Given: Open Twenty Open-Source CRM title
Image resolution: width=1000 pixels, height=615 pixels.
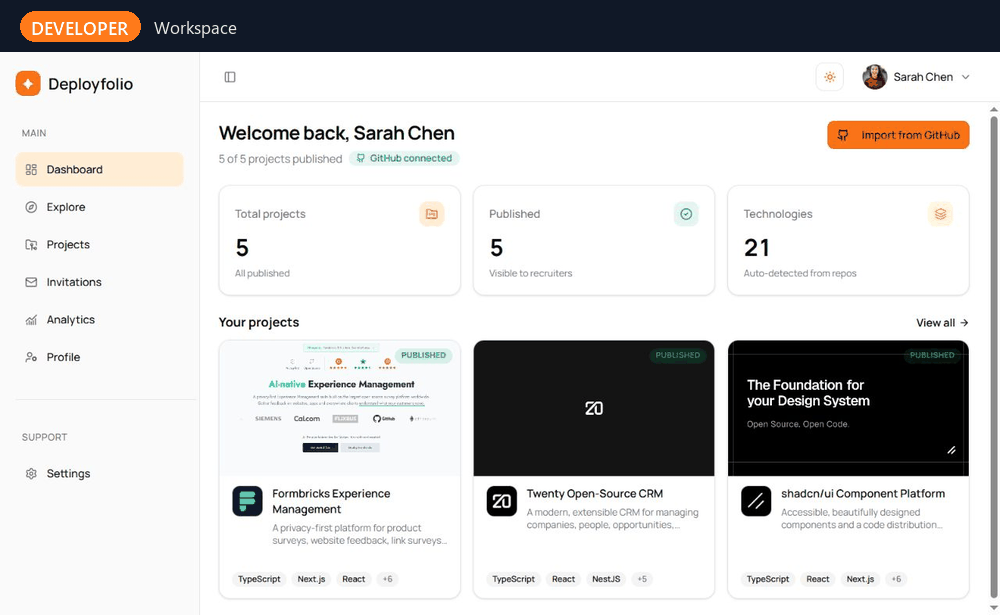Looking at the screenshot, I should [x=594, y=494].
